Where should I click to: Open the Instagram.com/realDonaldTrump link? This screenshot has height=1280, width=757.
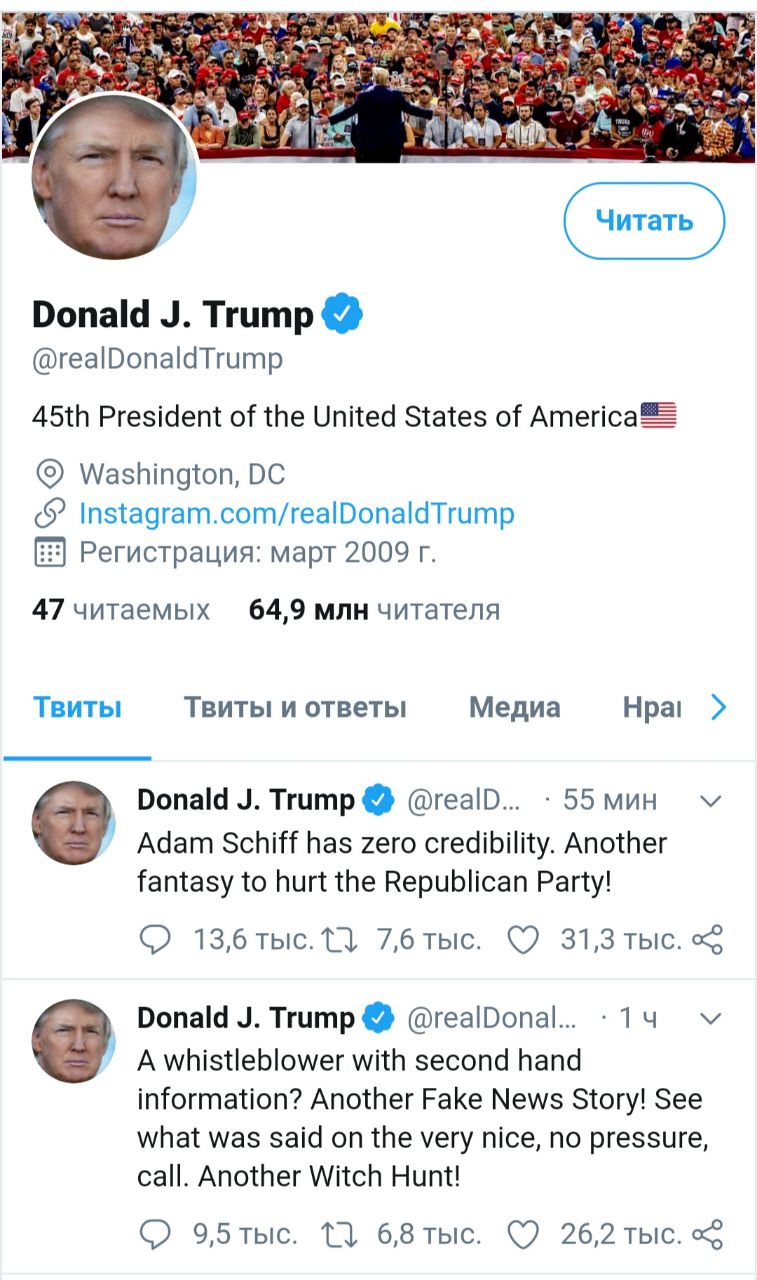[296, 513]
